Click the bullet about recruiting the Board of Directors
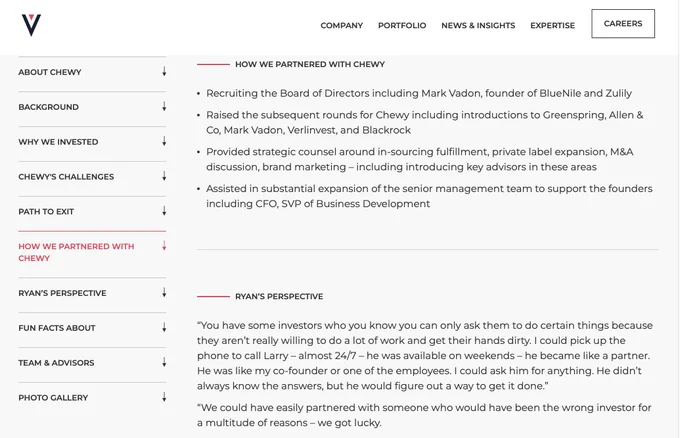Viewport: 680px width, 438px height. pos(418,93)
